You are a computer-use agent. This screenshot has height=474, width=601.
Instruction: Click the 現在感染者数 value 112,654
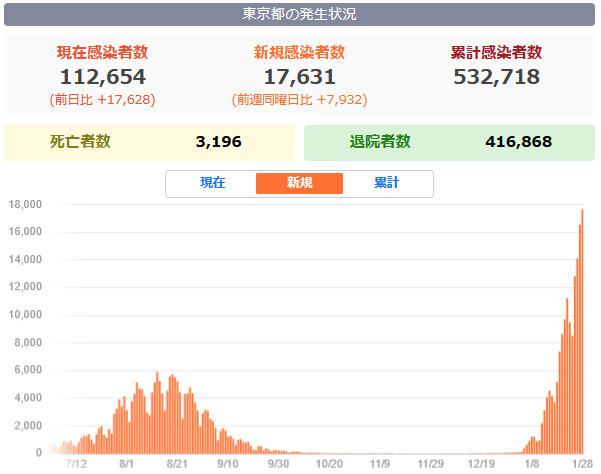(103, 77)
